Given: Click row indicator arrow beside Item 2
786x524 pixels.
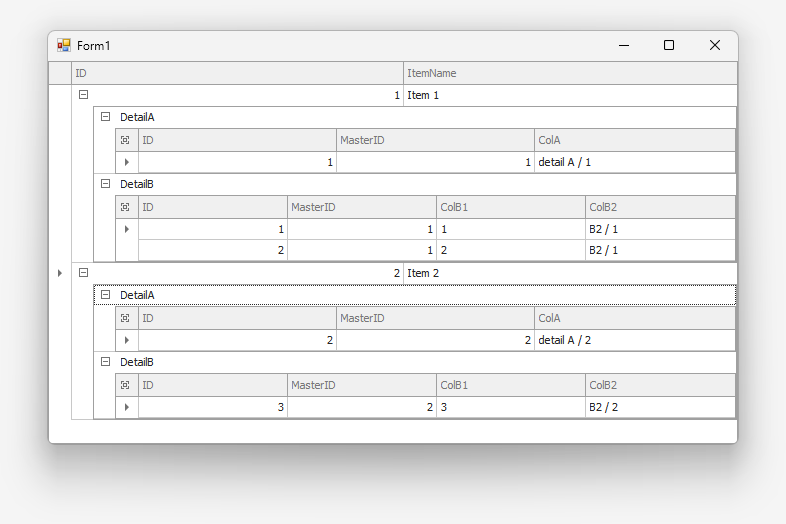Looking at the screenshot, I should coord(60,273).
